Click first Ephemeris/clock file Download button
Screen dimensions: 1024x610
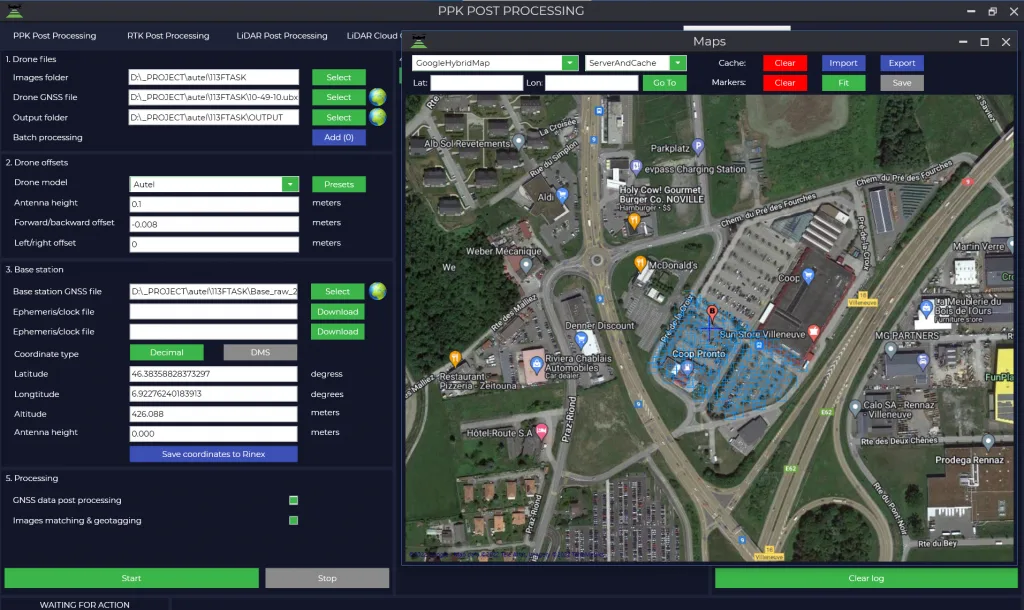337,312
